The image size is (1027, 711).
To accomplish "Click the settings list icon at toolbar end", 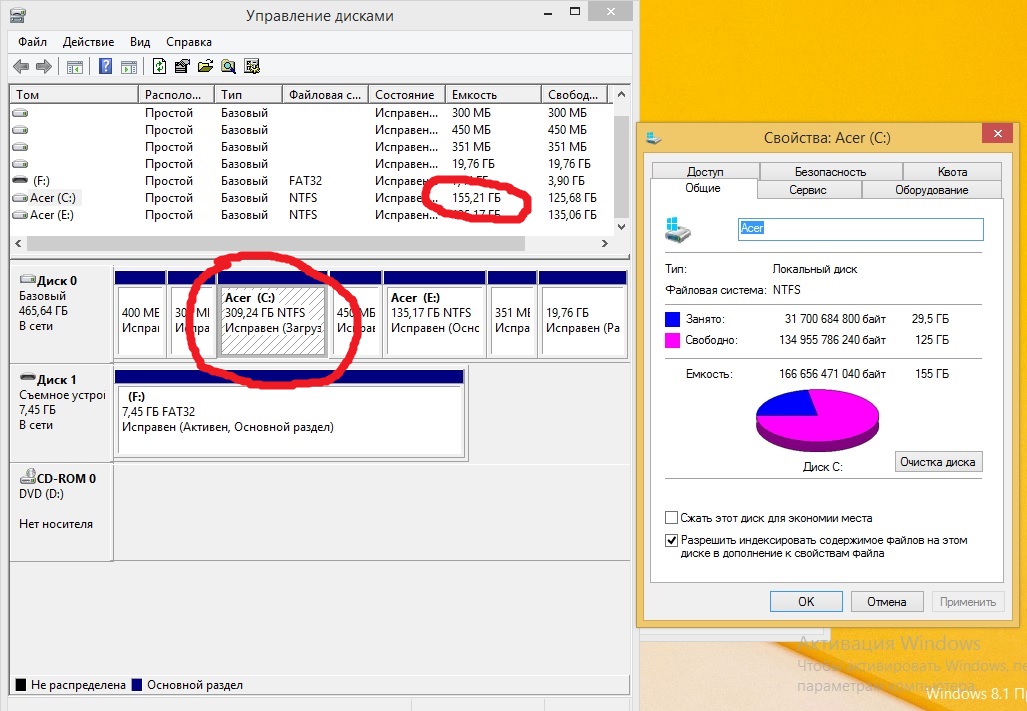I will point(252,67).
